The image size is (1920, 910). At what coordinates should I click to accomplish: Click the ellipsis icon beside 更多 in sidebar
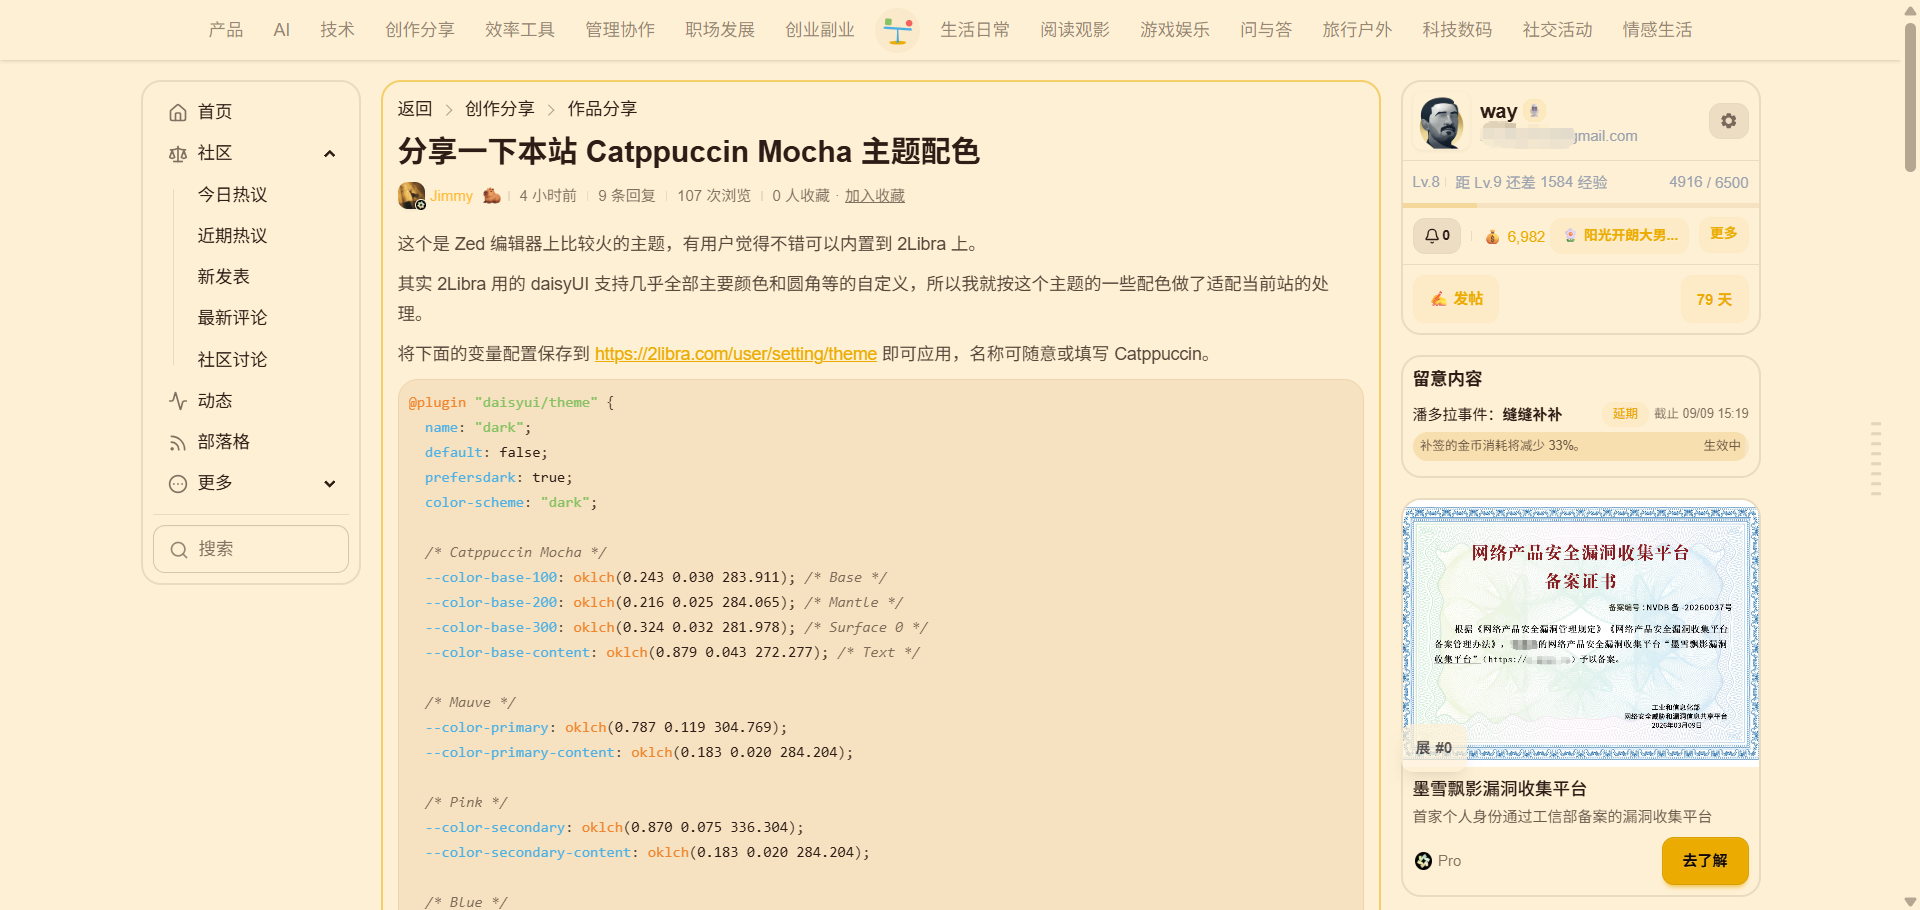point(178,484)
